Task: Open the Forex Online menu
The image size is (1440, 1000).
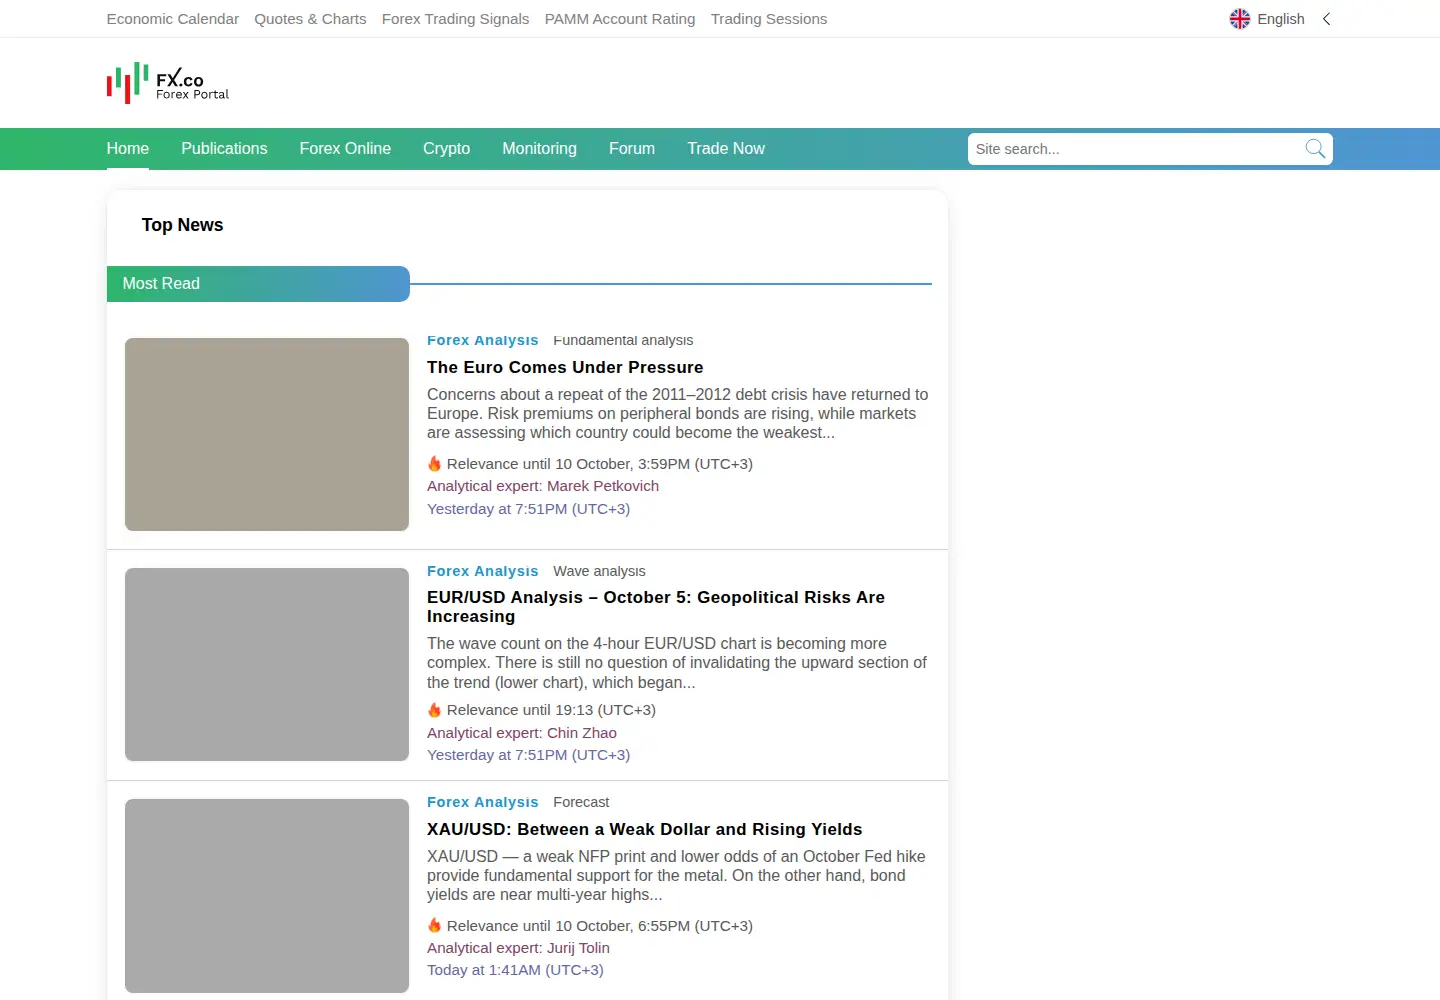Action: pos(345,149)
